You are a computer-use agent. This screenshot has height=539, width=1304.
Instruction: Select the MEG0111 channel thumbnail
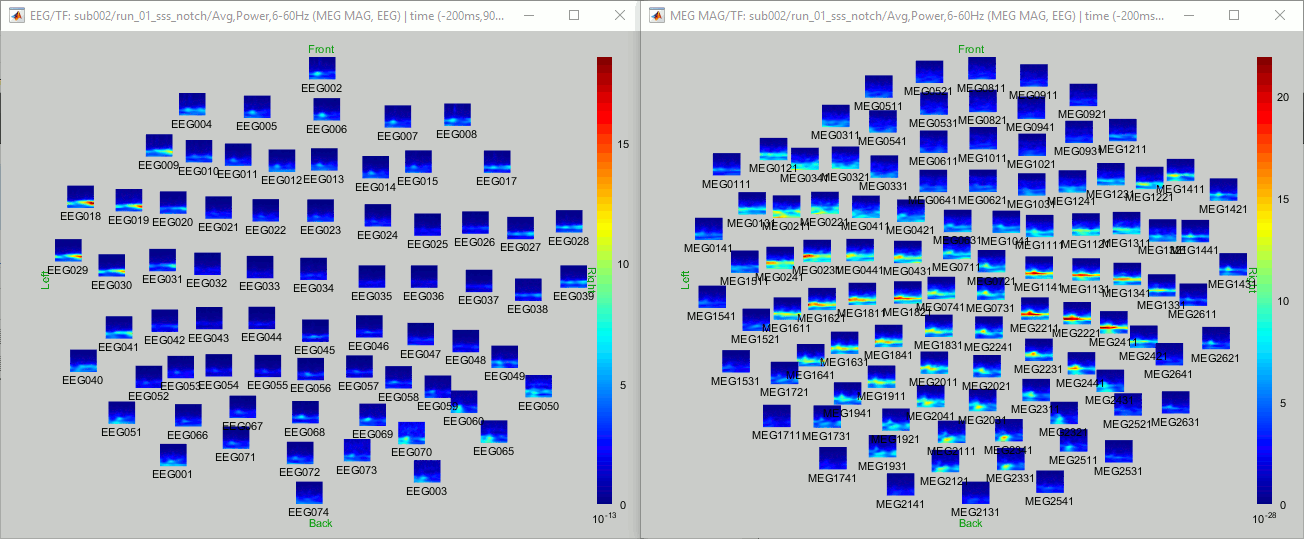pos(726,165)
